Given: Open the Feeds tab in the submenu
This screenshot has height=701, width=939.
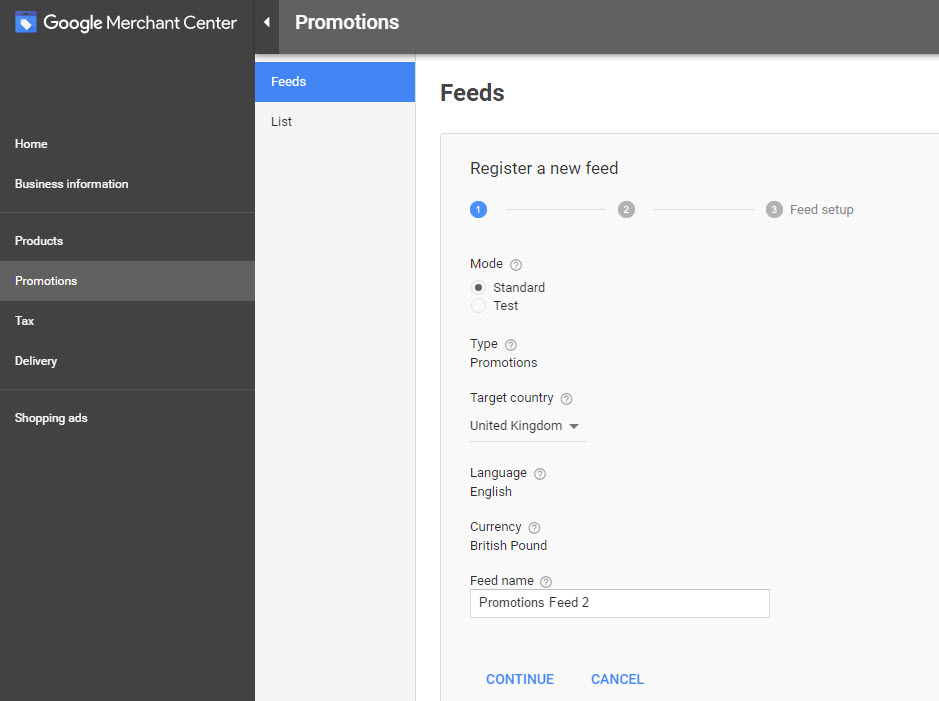Looking at the screenshot, I should tap(335, 82).
